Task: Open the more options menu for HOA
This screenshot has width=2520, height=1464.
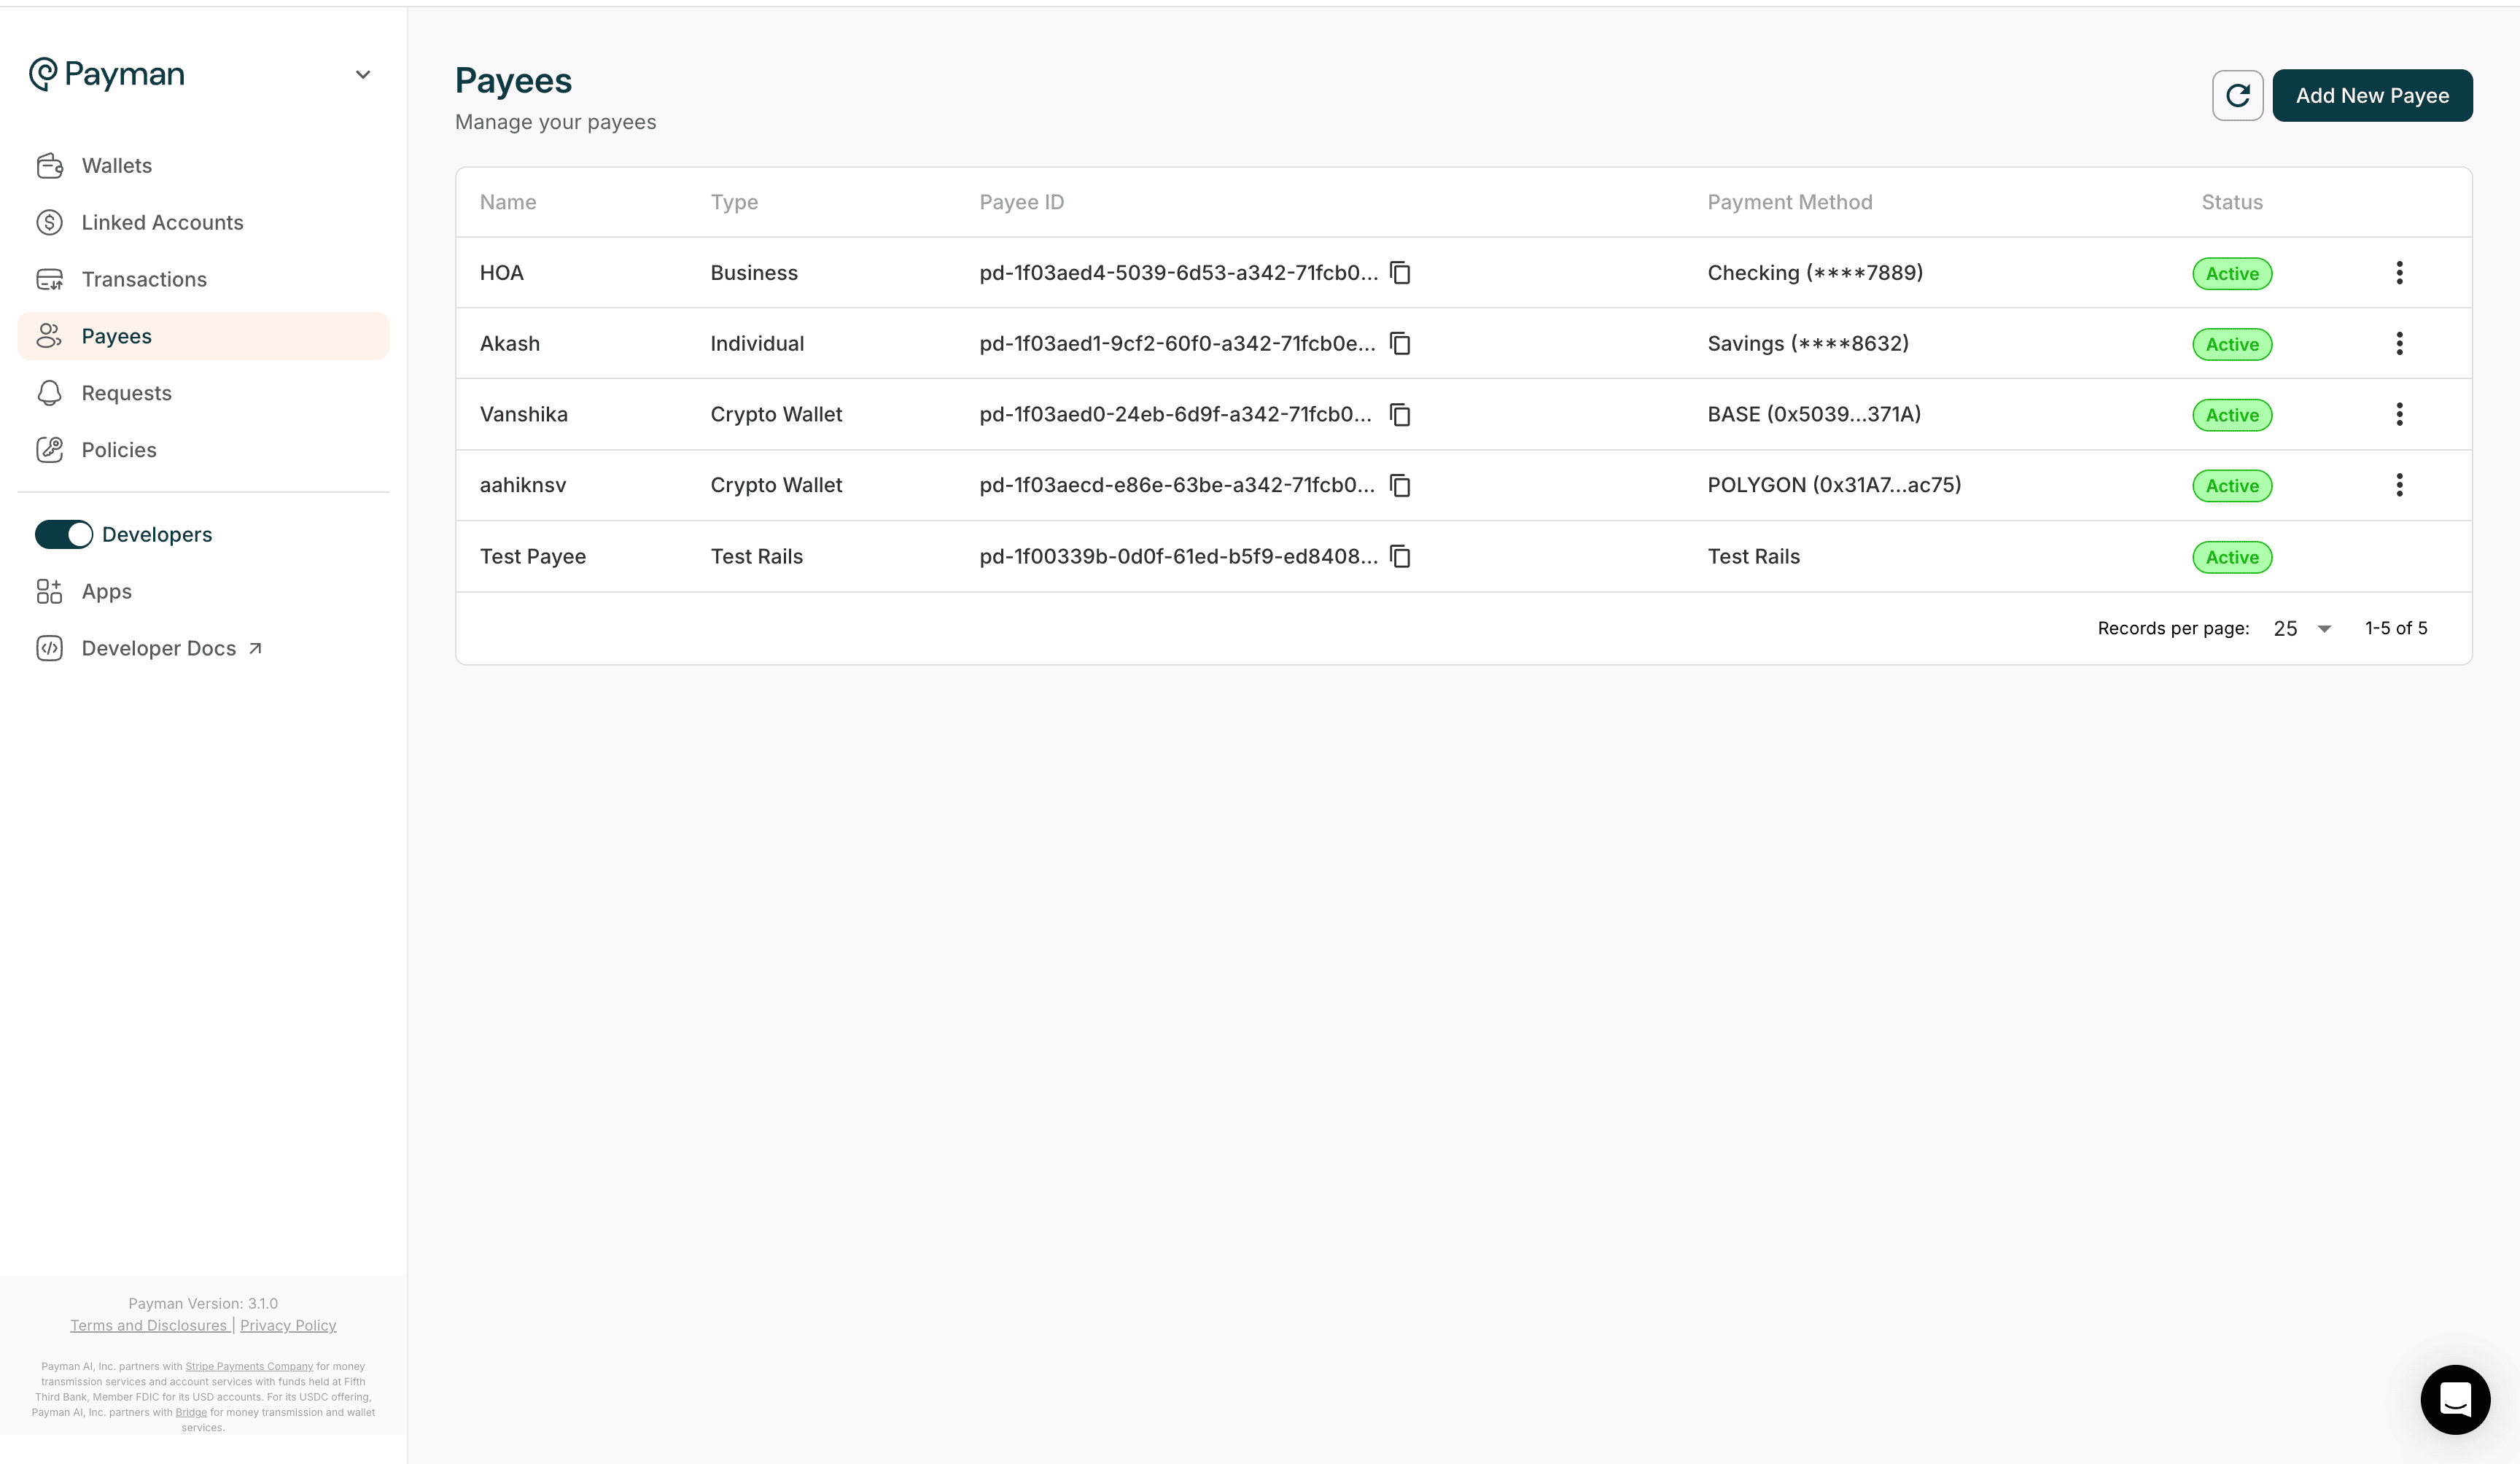Action: tap(2399, 273)
